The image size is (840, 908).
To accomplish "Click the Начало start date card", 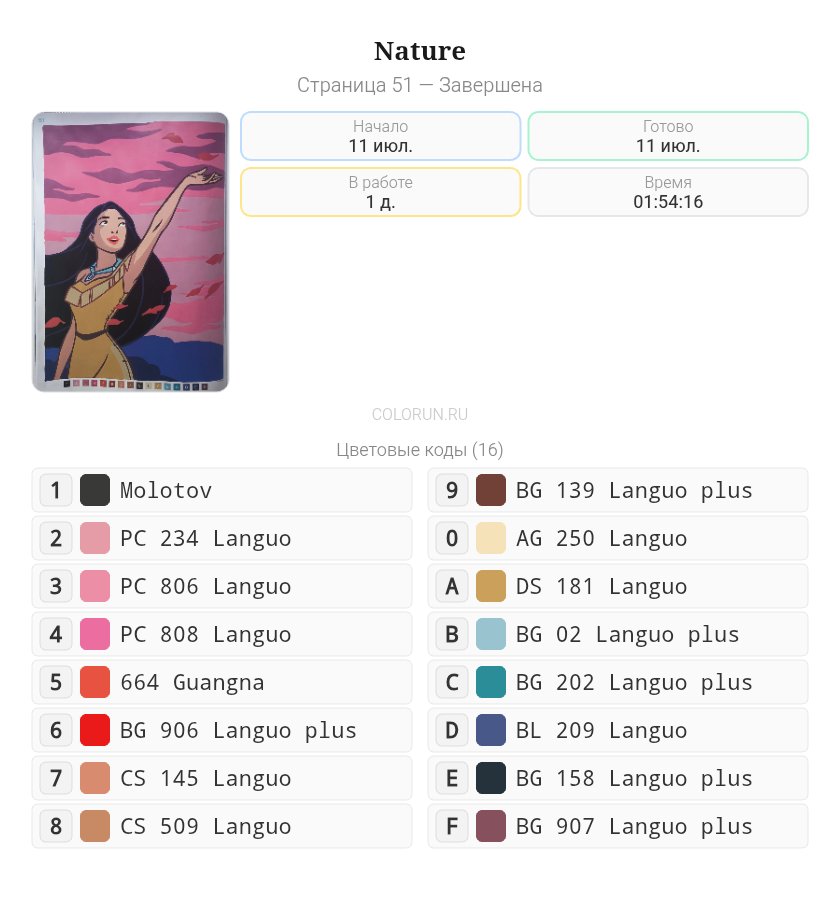I will click(x=380, y=136).
